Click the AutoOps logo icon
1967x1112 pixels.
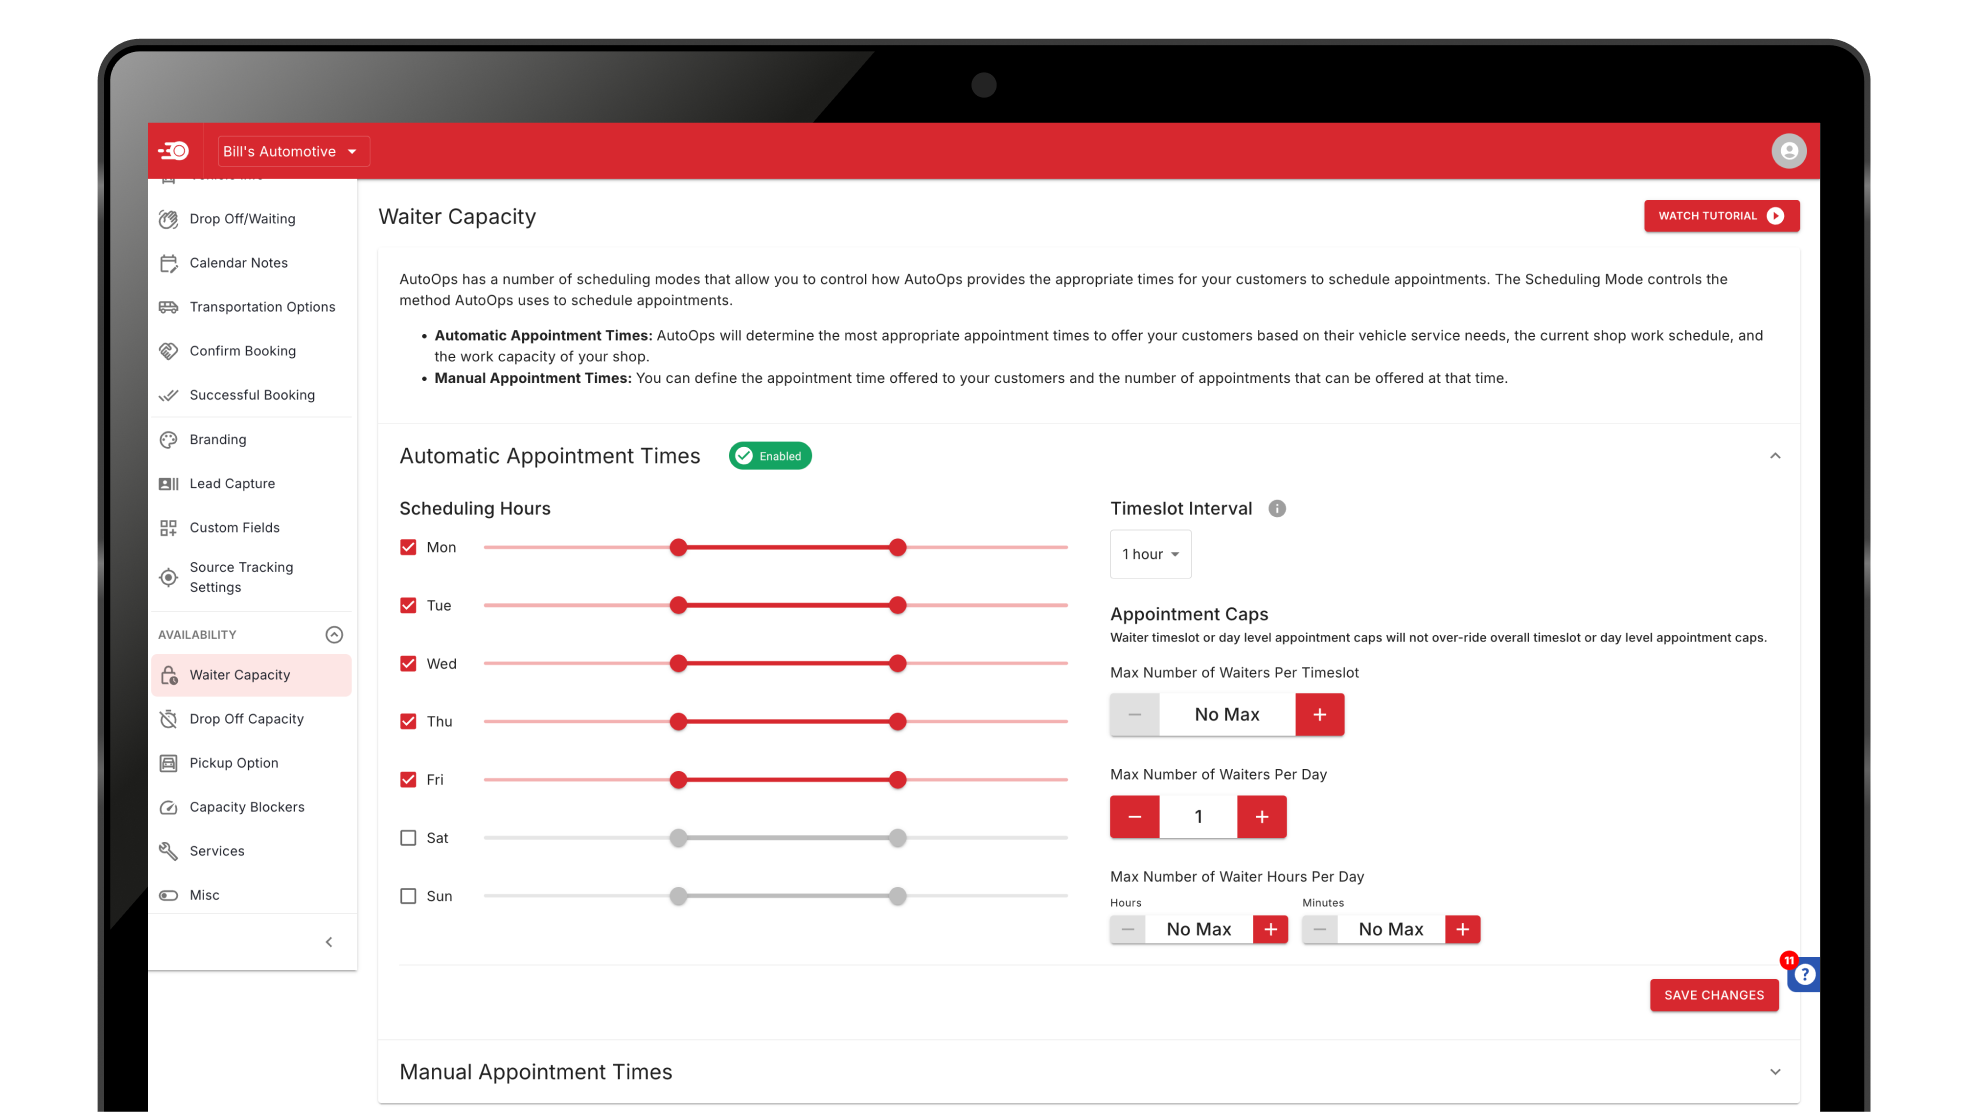coord(174,151)
